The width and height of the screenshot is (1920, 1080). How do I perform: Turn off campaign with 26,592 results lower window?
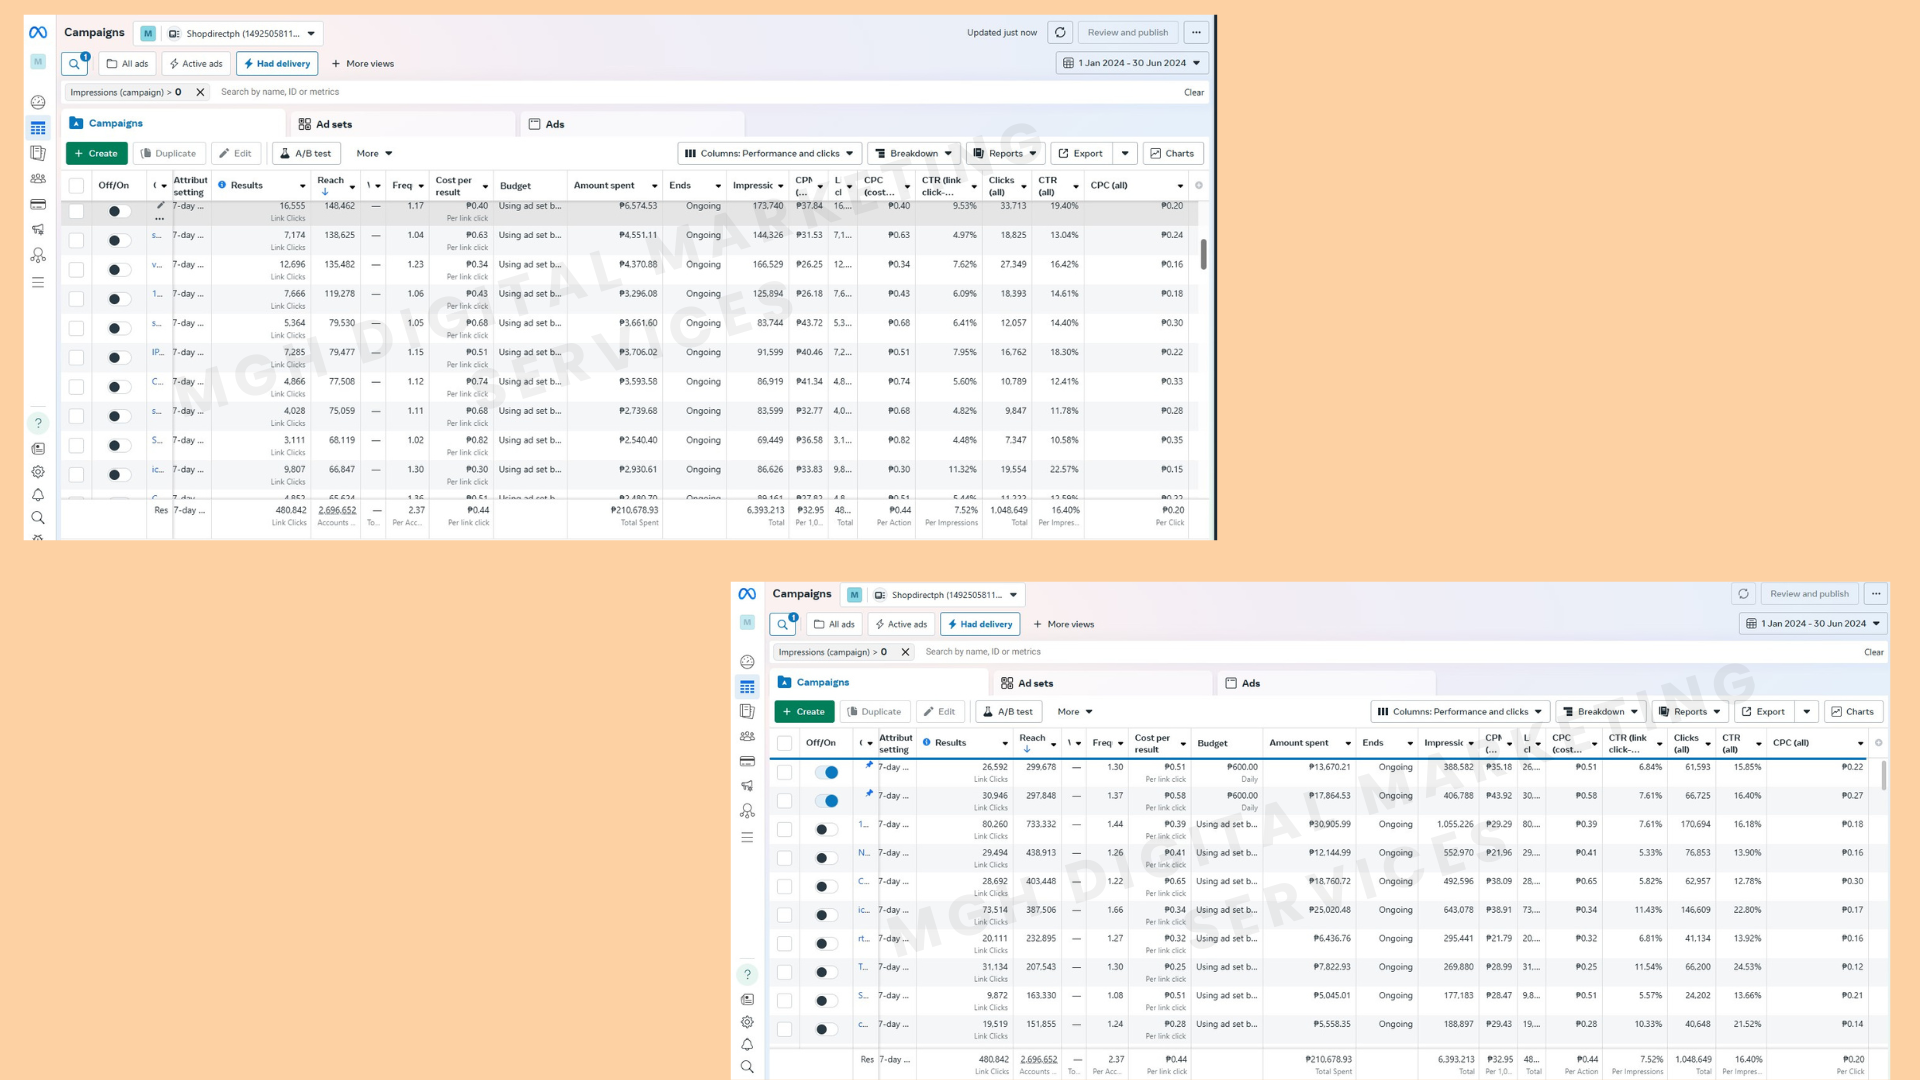click(826, 772)
